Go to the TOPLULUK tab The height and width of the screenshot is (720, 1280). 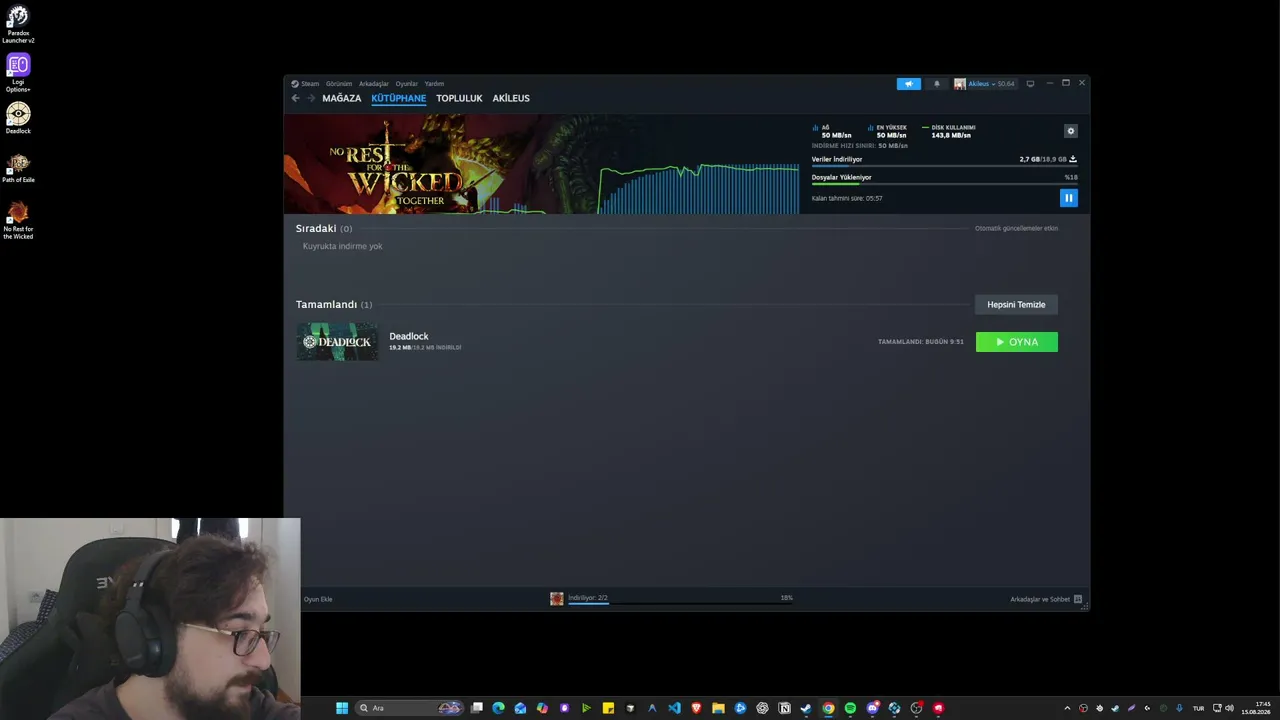click(459, 98)
